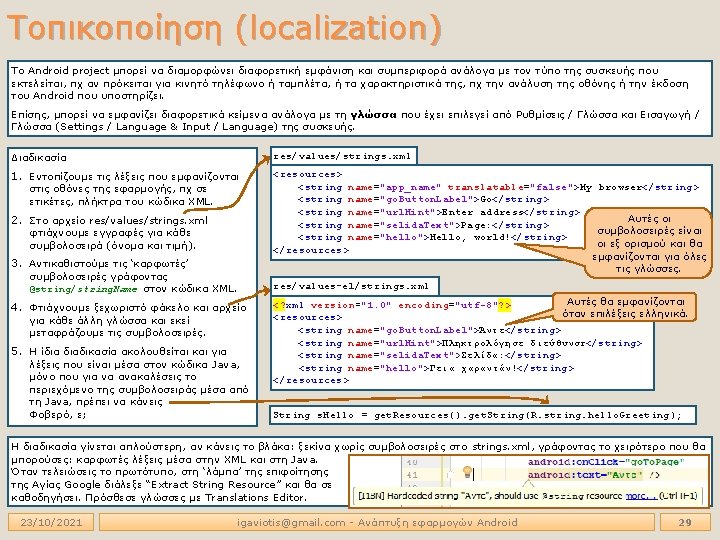Click the "[I18N] Hardcoded string" warning tooltip
The width and height of the screenshot is (720, 540).
coord(527,496)
